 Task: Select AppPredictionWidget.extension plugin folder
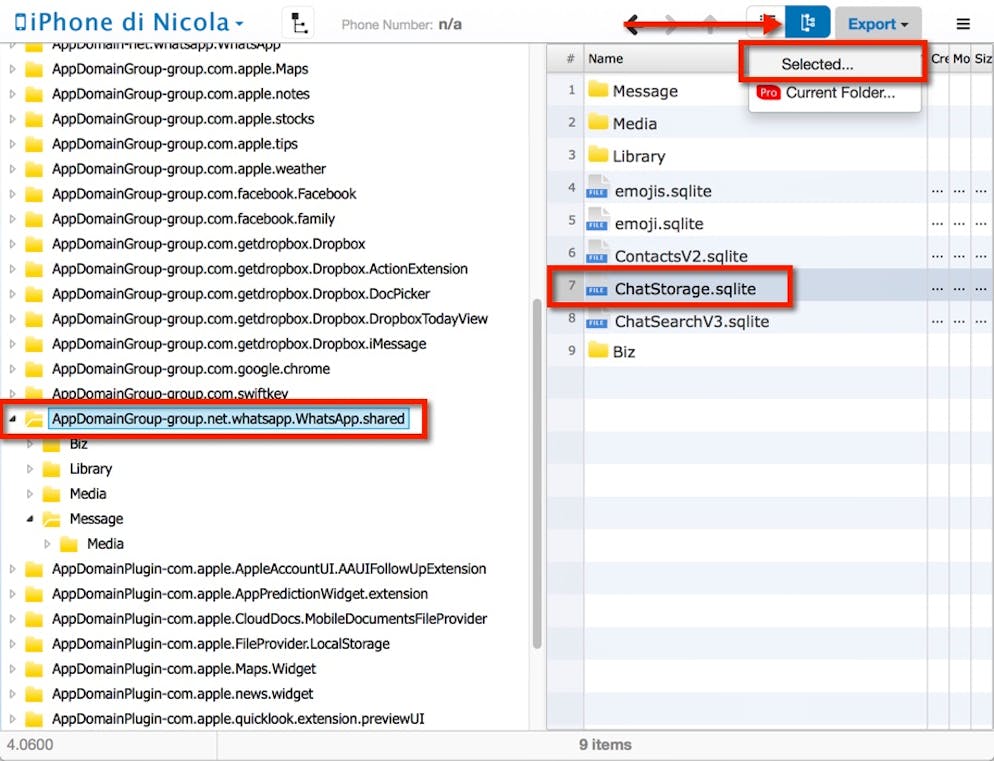tap(240, 594)
